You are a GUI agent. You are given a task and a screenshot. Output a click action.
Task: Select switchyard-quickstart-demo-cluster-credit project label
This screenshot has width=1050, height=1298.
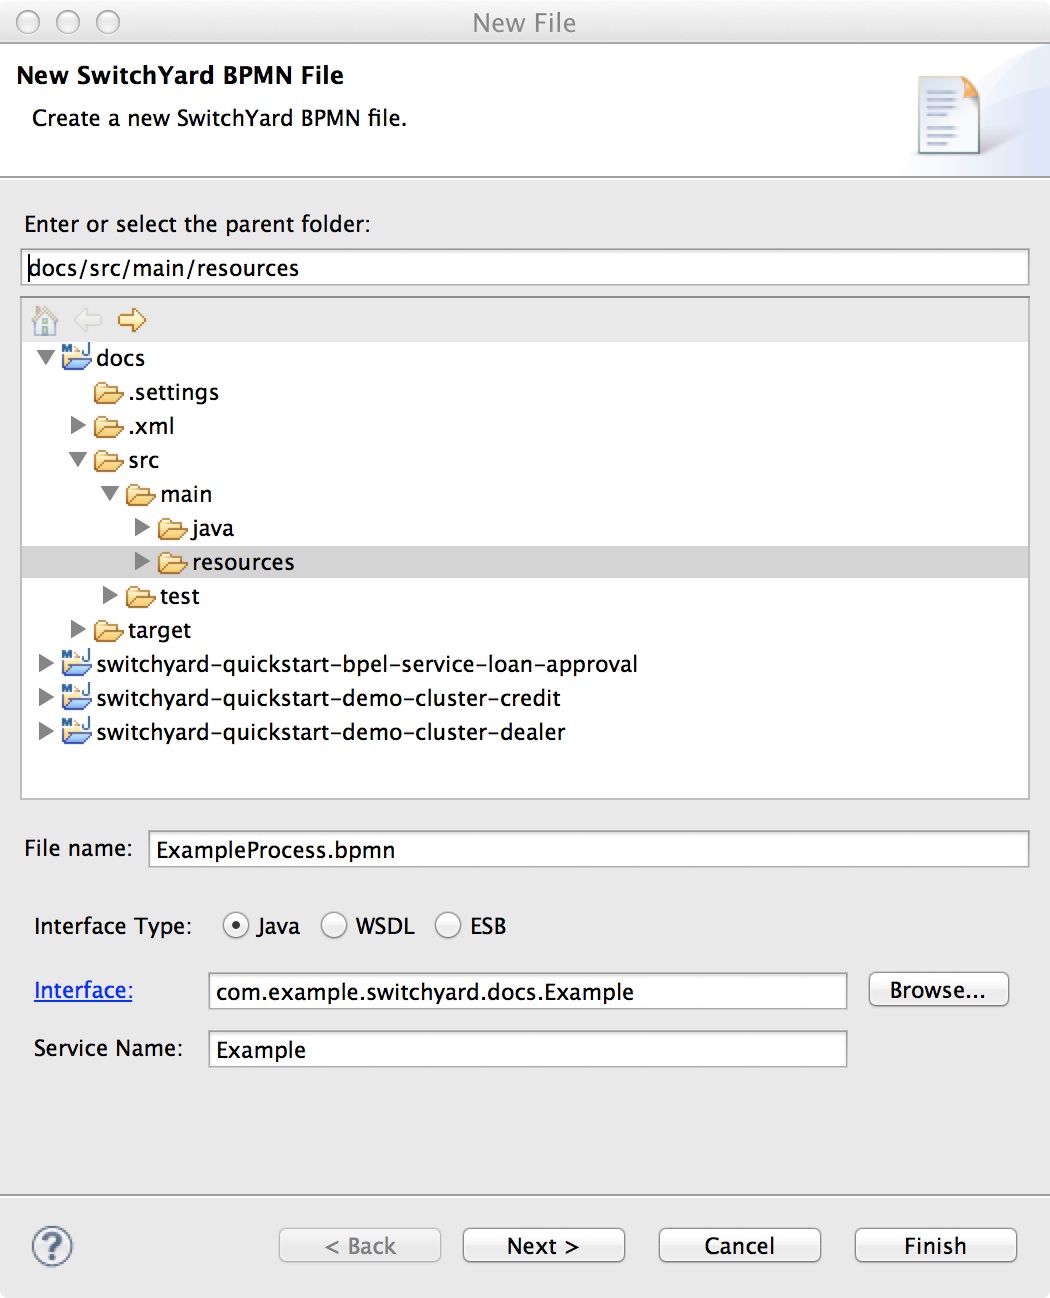(328, 699)
